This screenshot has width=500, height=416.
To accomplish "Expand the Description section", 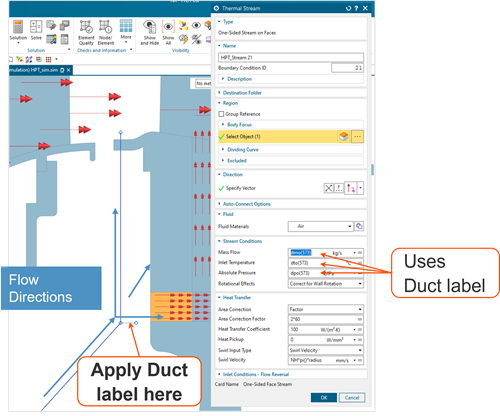I will tap(223, 79).
